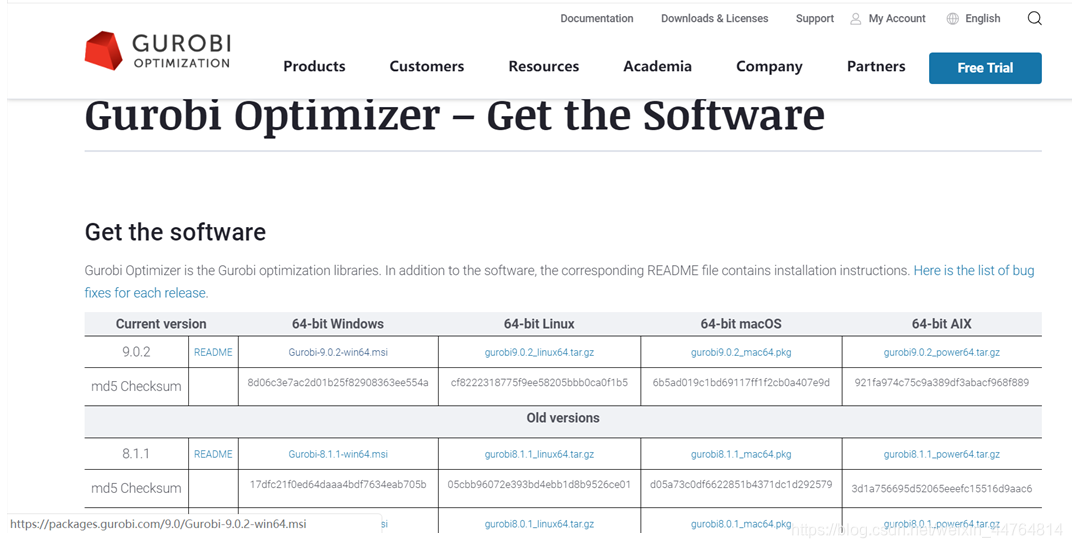Click the Gurobi Optimization logo
Viewport: 1072px width, 548px height.
tap(157, 51)
